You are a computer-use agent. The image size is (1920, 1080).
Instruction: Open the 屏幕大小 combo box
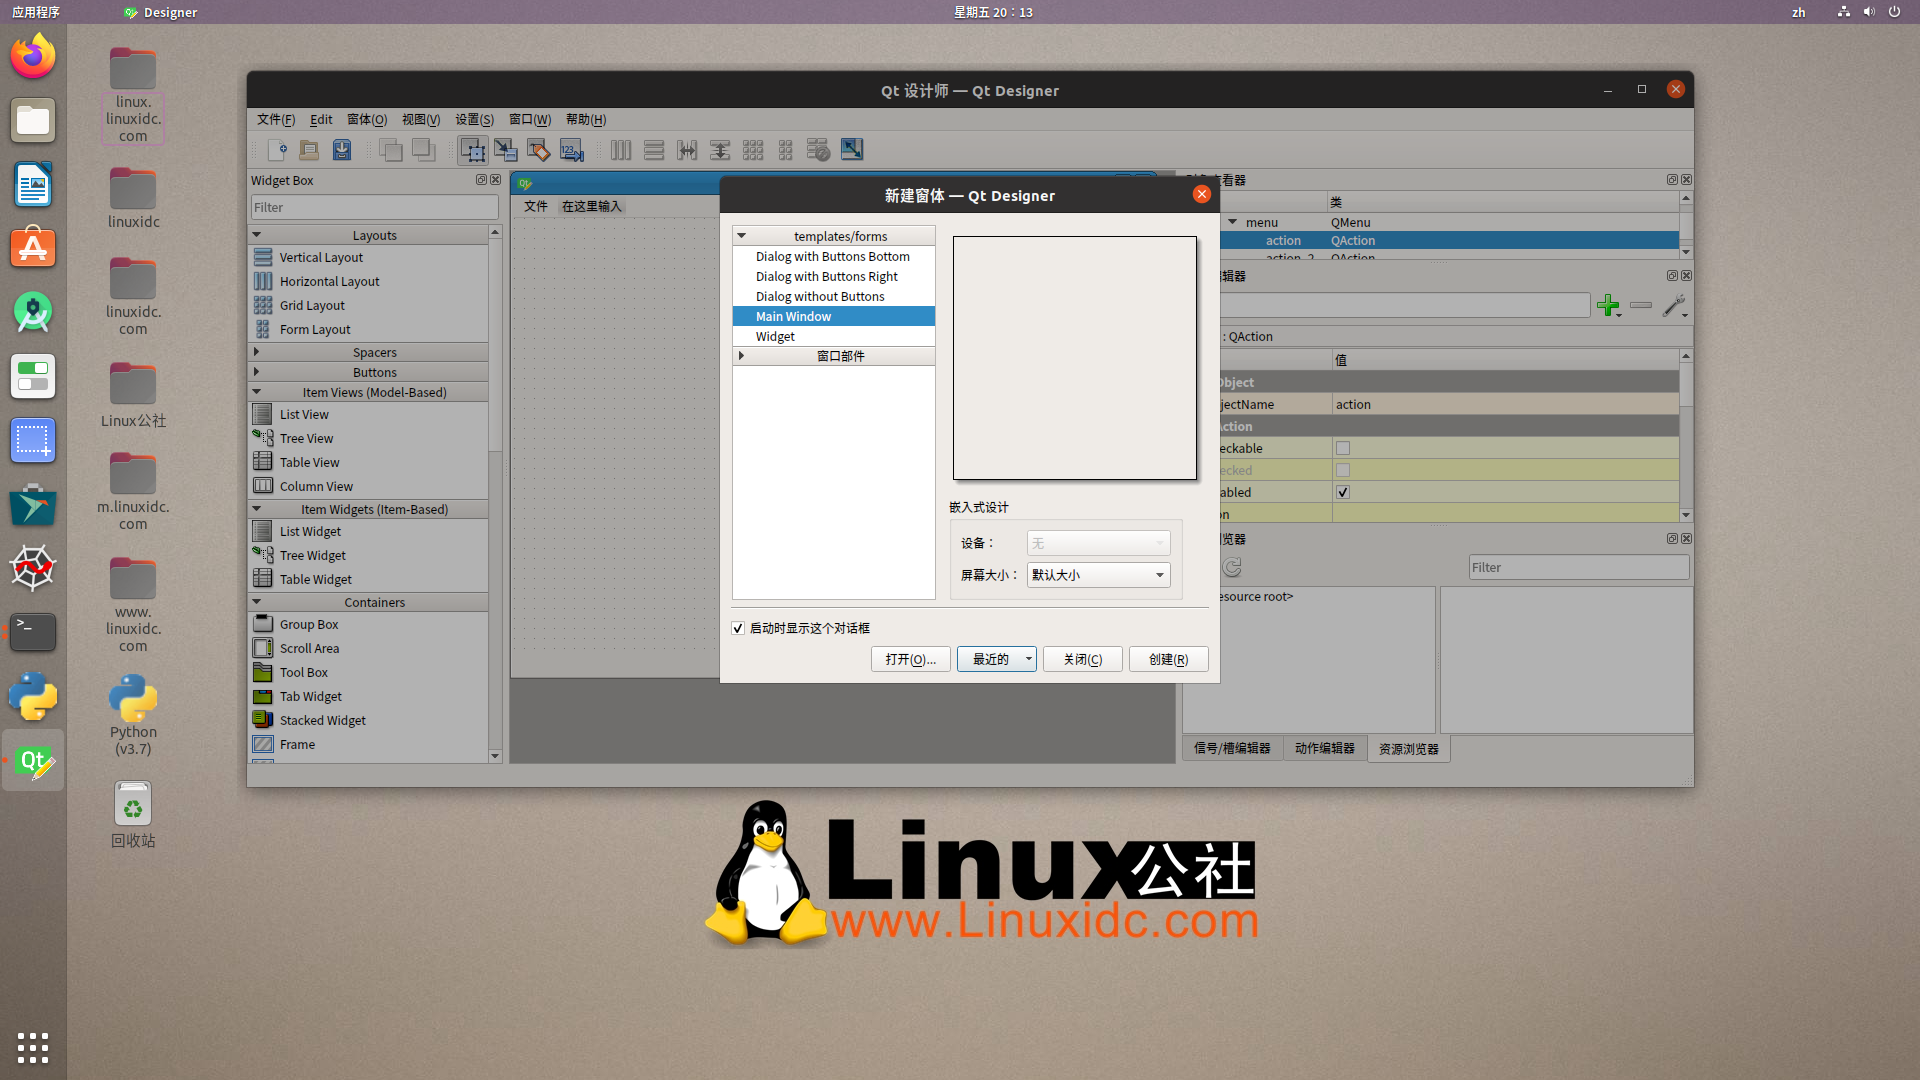tap(1098, 575)
